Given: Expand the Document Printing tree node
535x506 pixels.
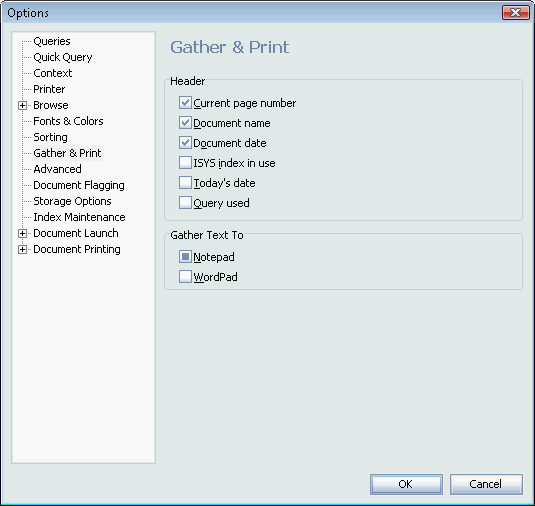Looking at the screenshot, I should pyautogui.click(x=22, y=249).
